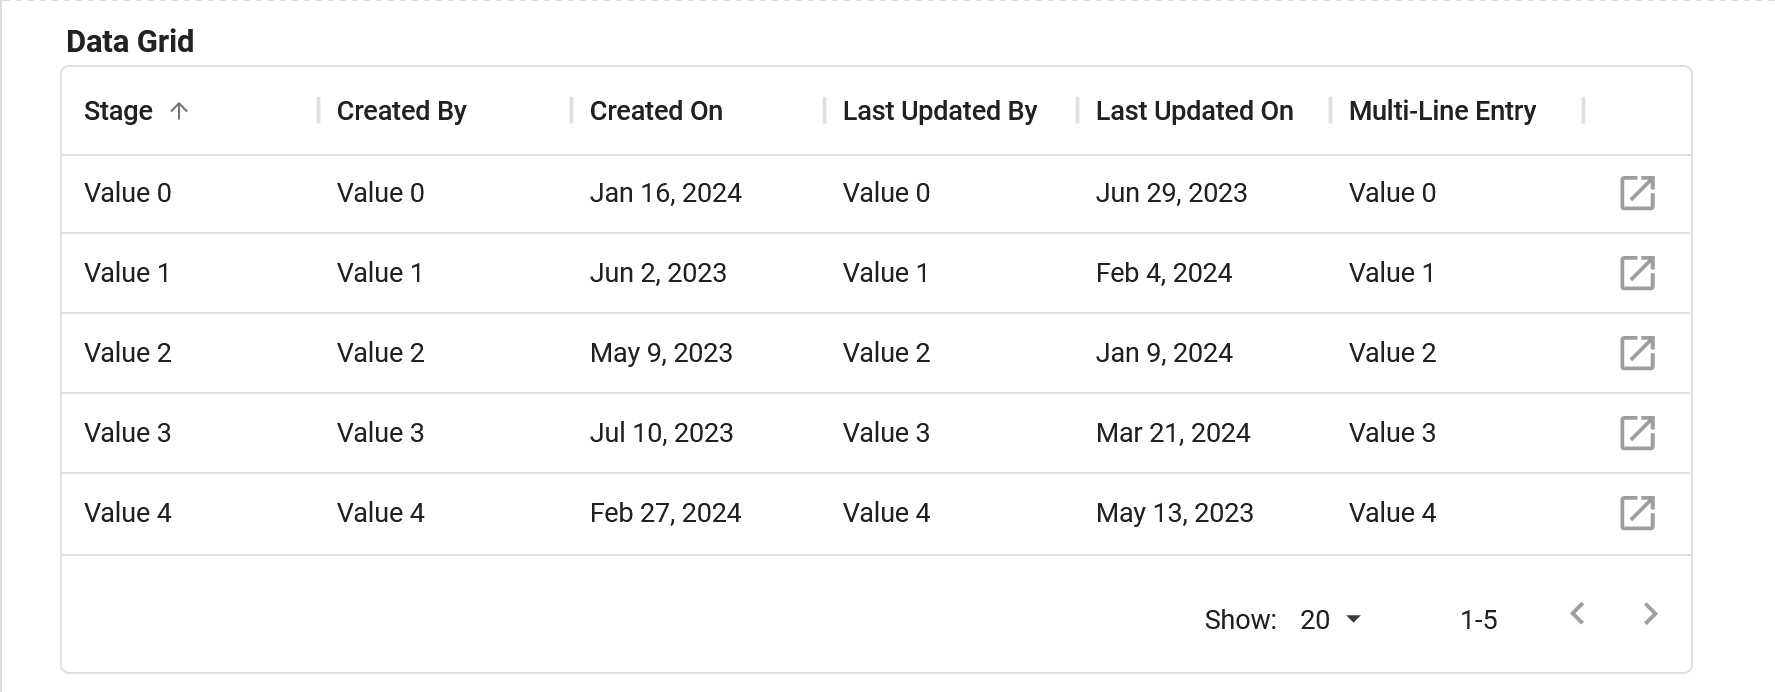Open the Value 4 row external link icon
The width and height of the screenshot is (1775, 692).
[1637, 513]
